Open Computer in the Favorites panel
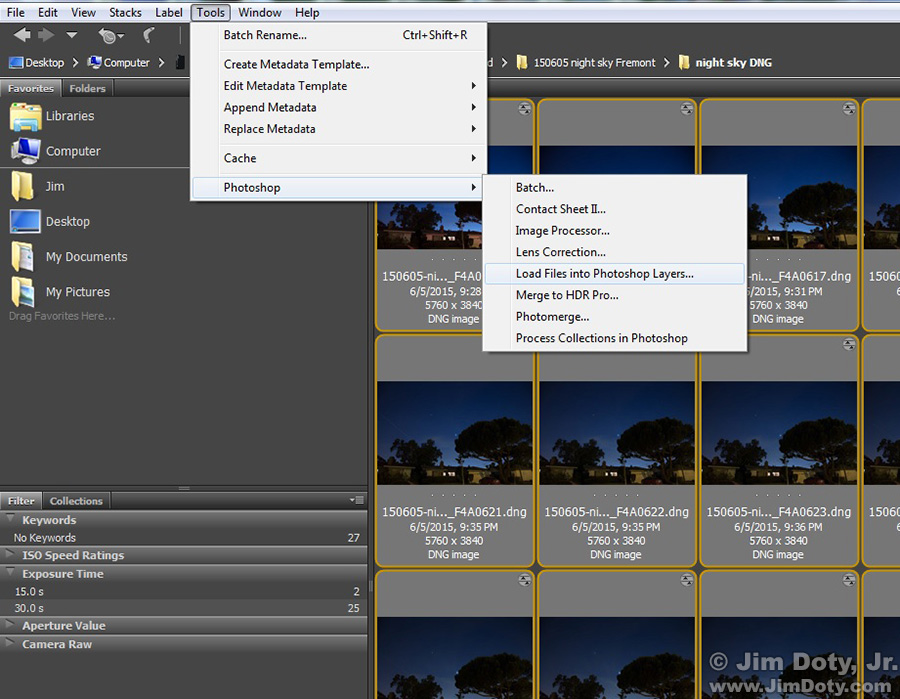The width and height of the screenshot is (900, 699). pos(56,151)
